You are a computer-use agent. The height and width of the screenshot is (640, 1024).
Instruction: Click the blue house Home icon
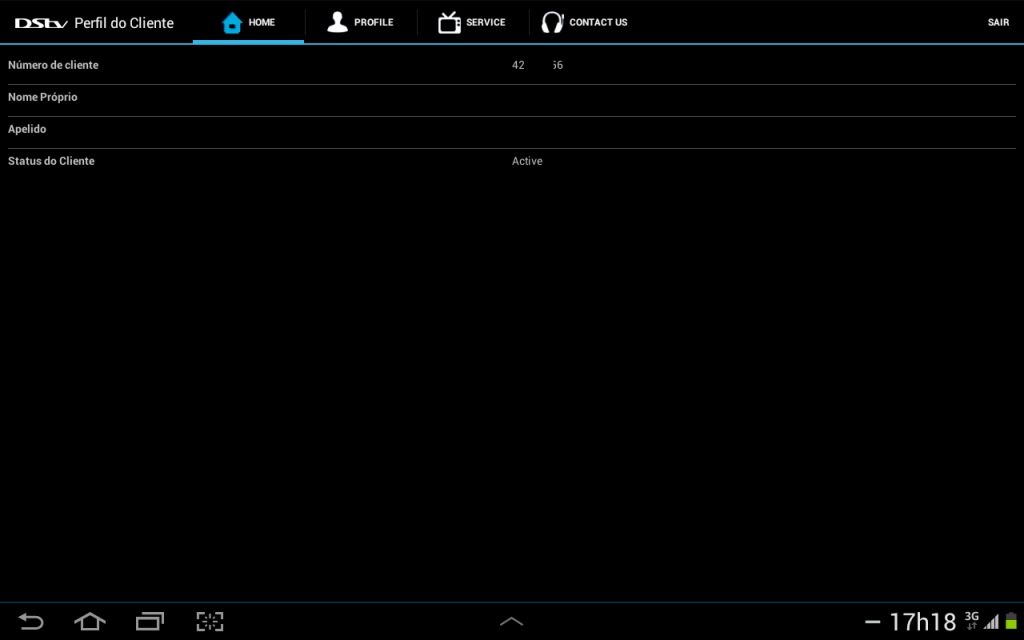[232, 22]
